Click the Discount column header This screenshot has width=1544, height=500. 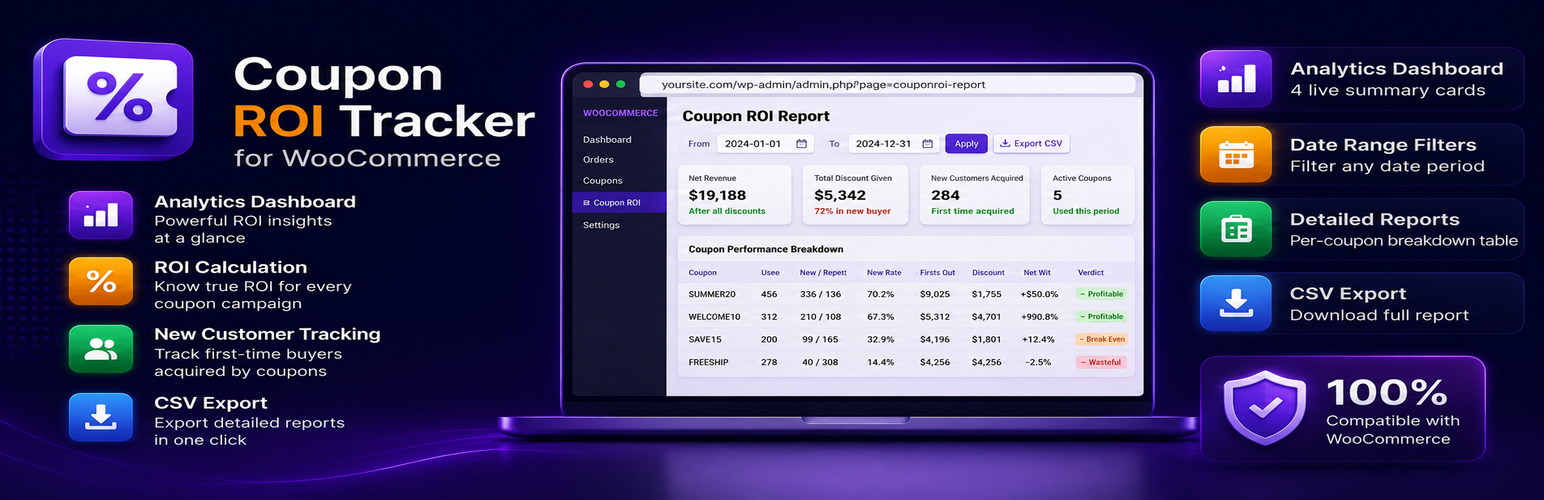(x=988, y=272)
